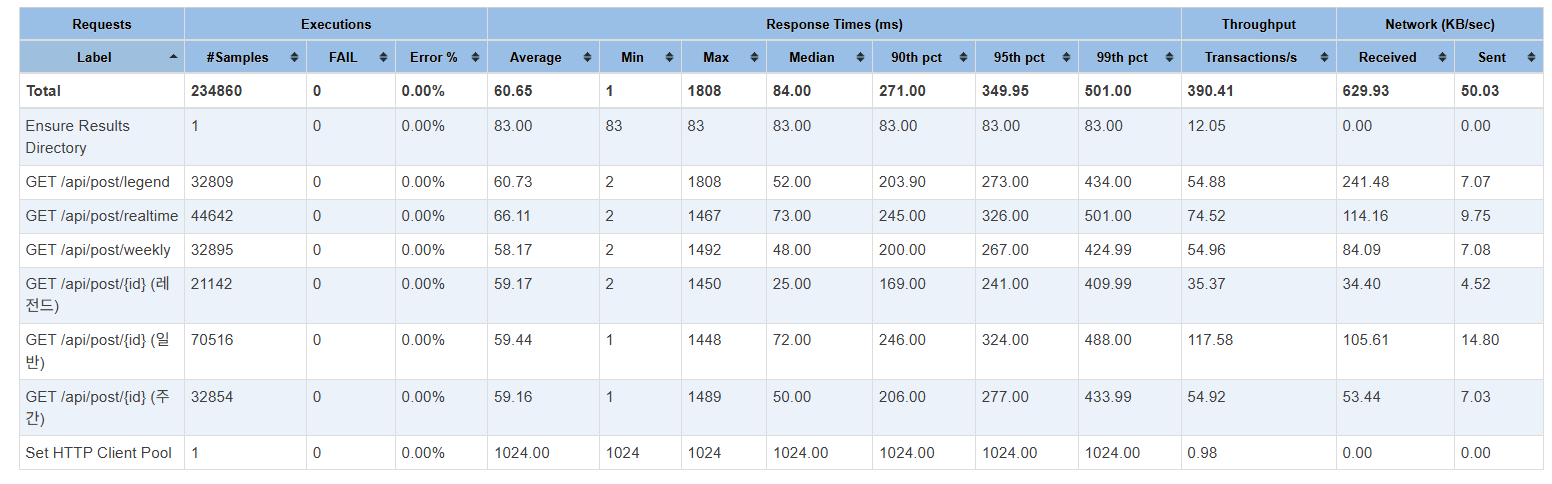The width and height of the screenshot is (1552, 484).
Task: Click the legend received value 241.48
Action: (1365, 182)
